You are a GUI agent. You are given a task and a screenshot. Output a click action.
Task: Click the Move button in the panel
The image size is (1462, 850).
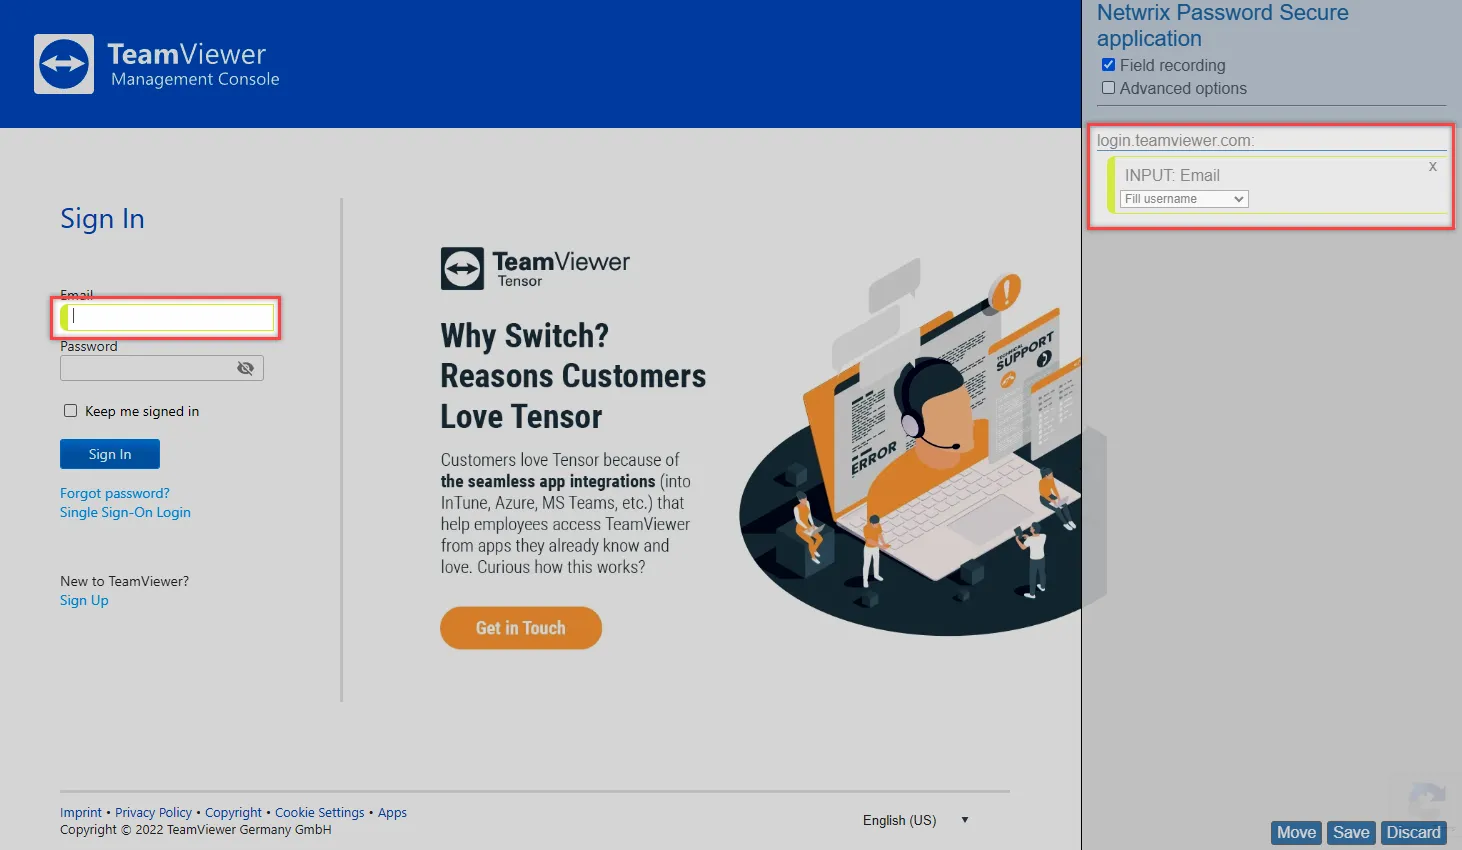(1296, 833)
